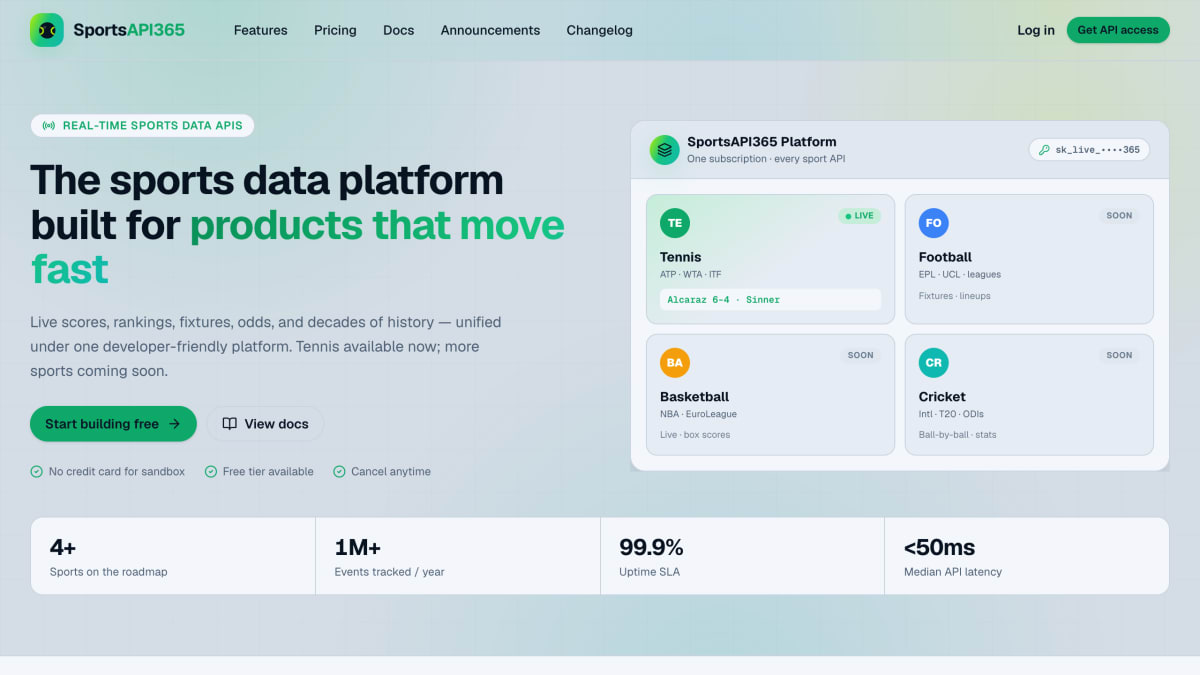Open the Pricing nav item

(335, 30)
